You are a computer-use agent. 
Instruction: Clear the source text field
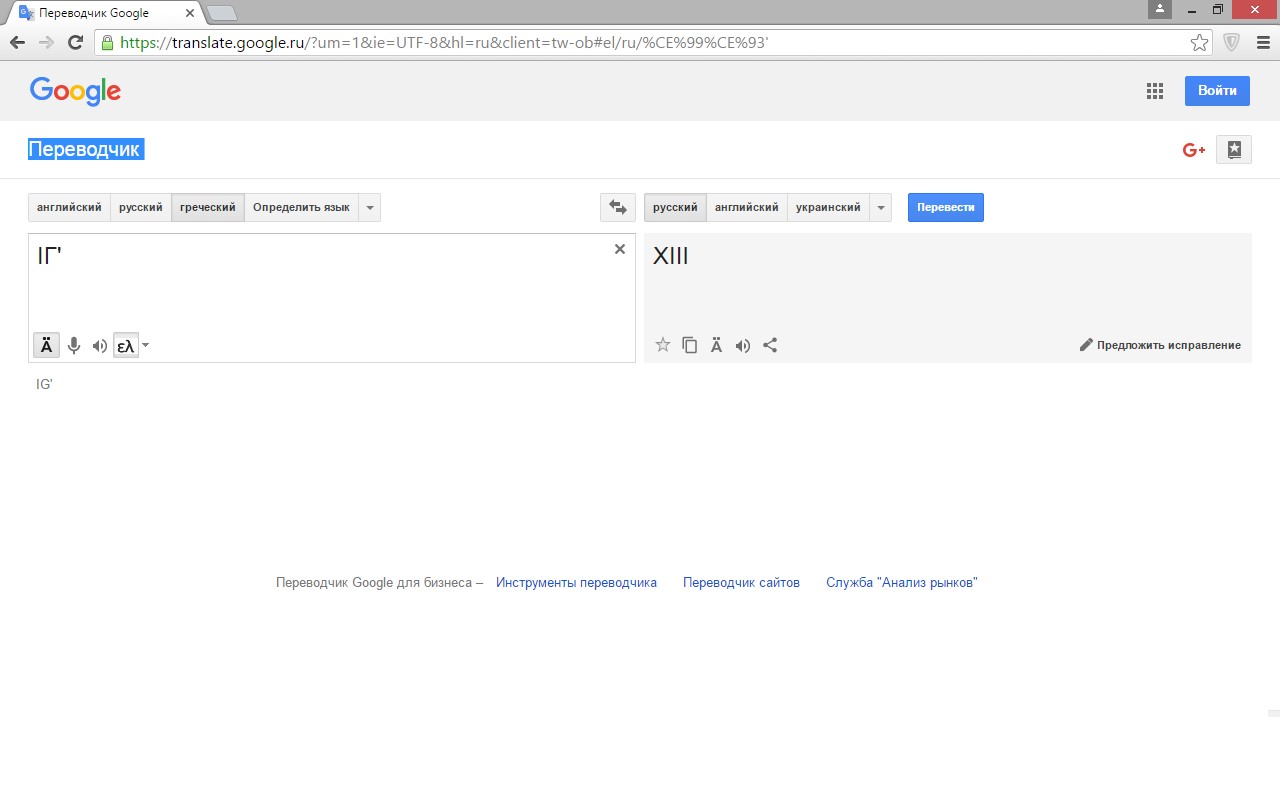click(620, 249)
